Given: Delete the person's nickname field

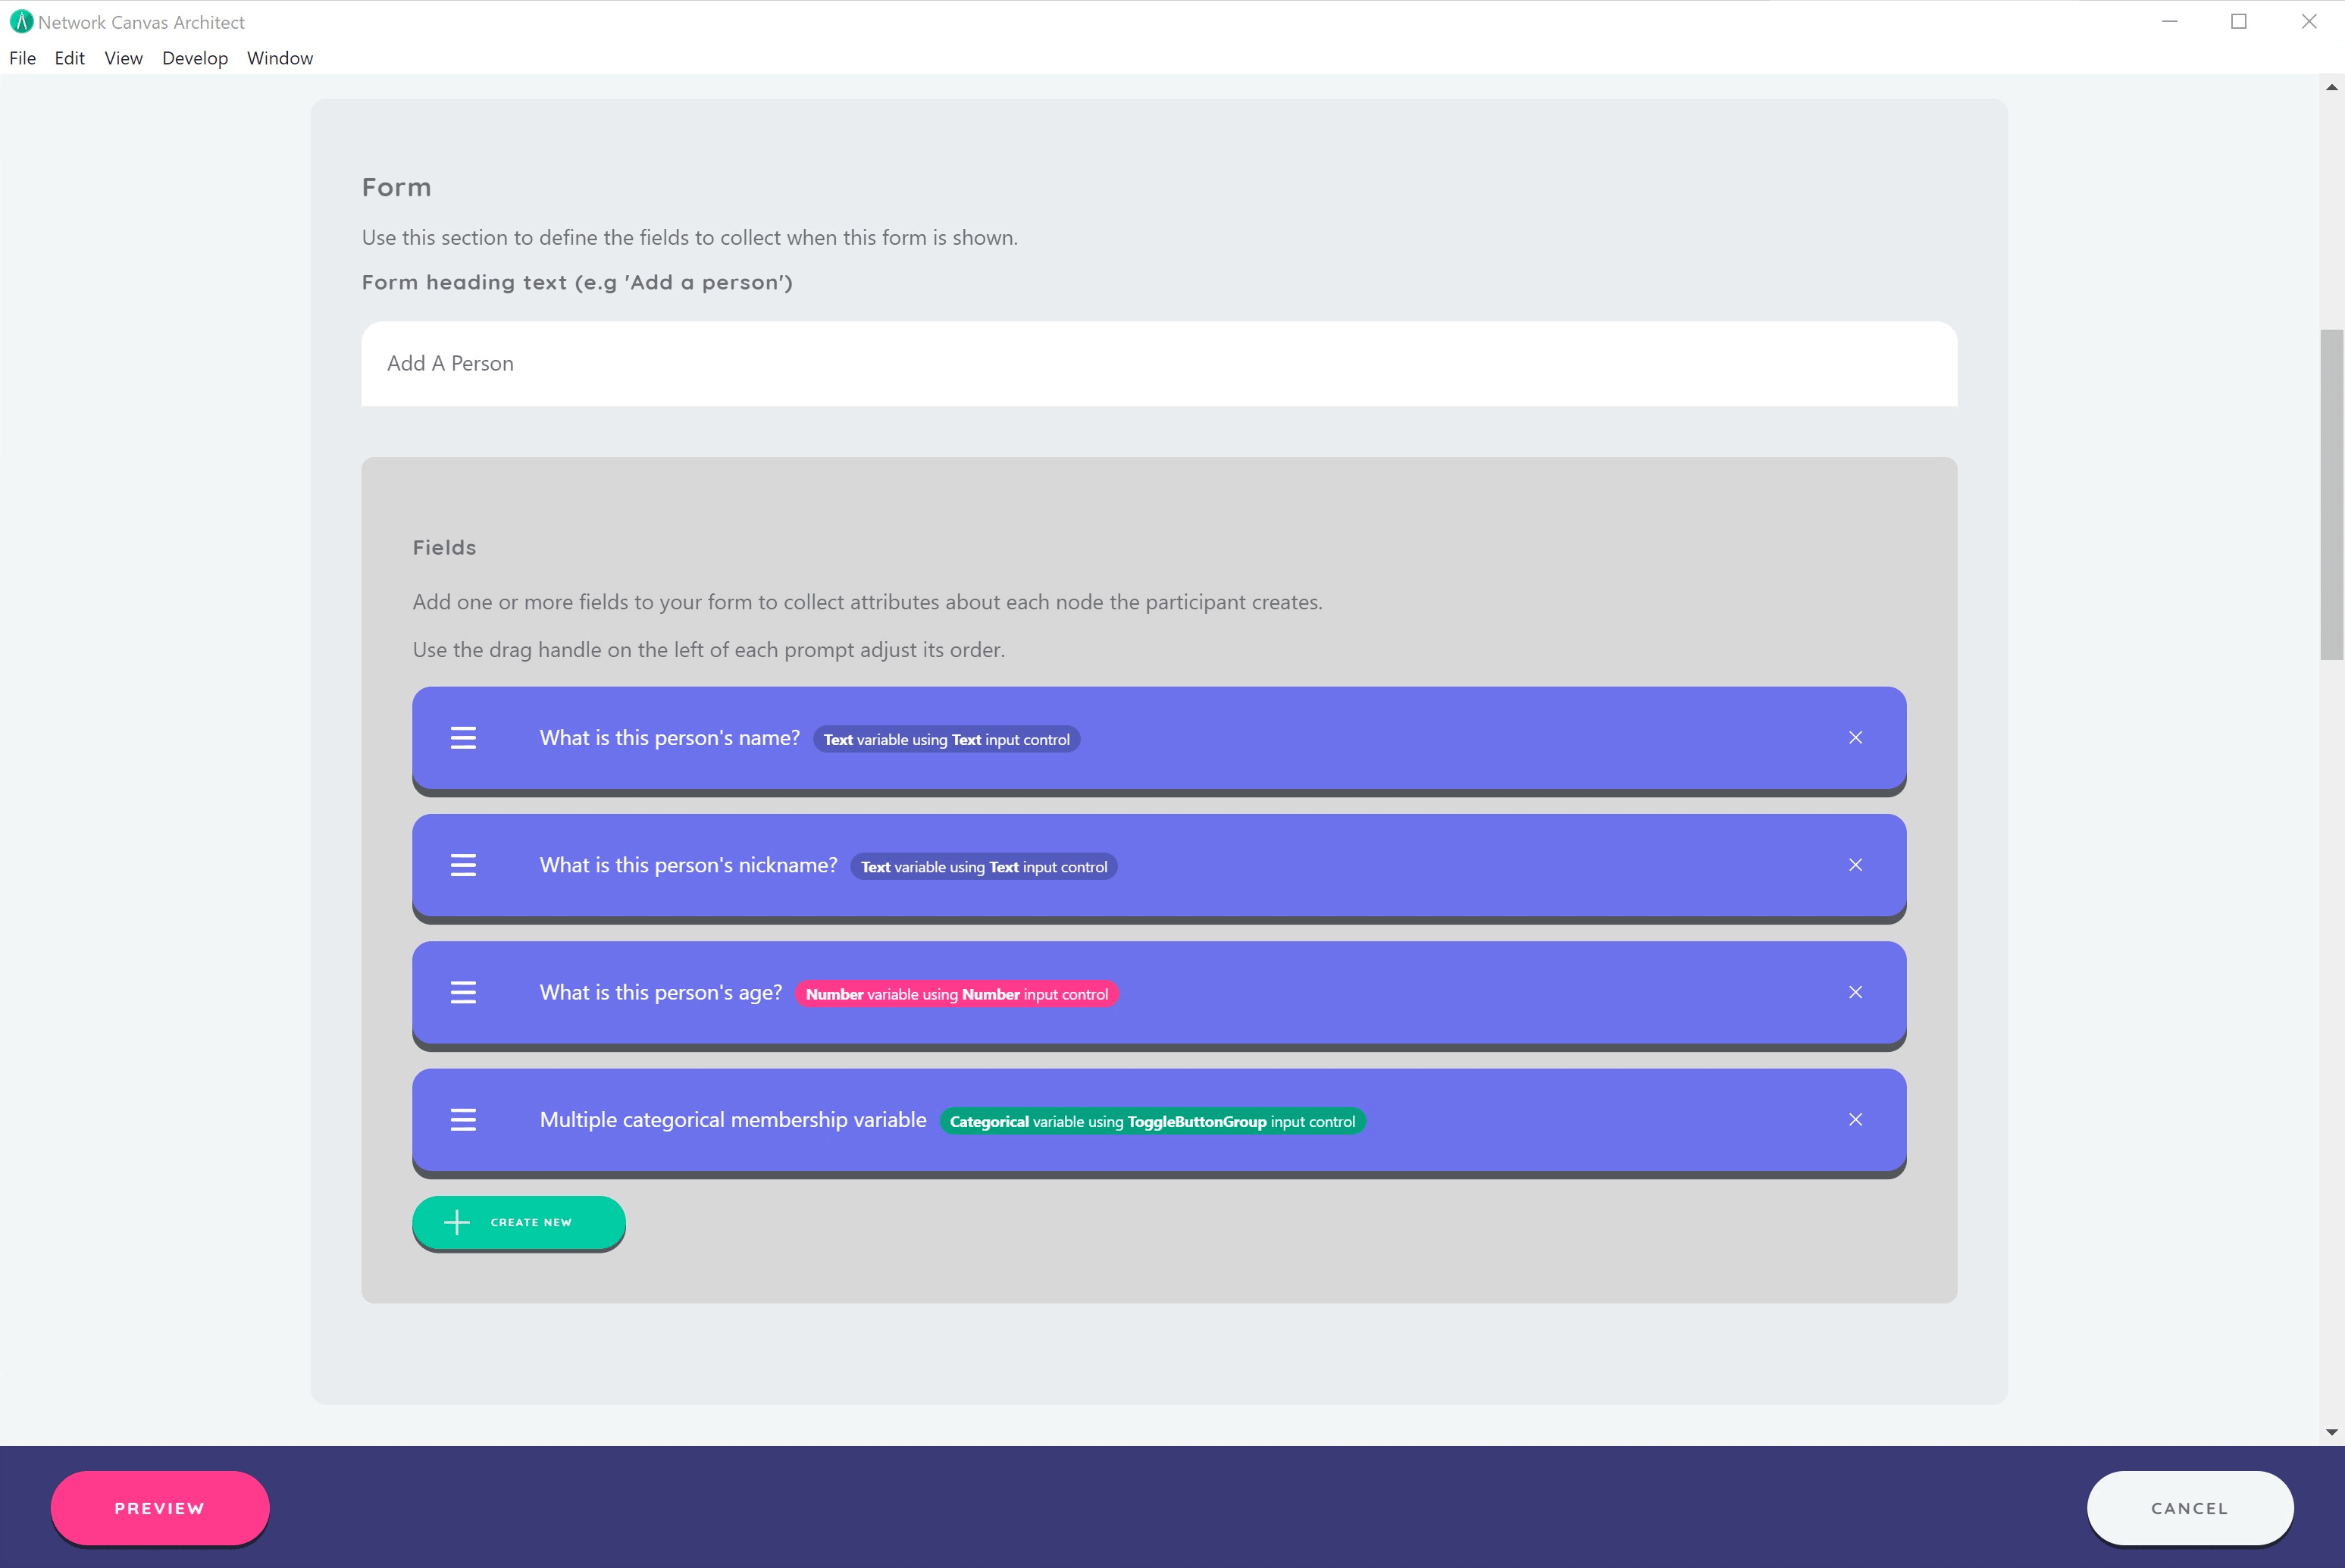Looking at the screenshot, I should [x=1855, y=865].
